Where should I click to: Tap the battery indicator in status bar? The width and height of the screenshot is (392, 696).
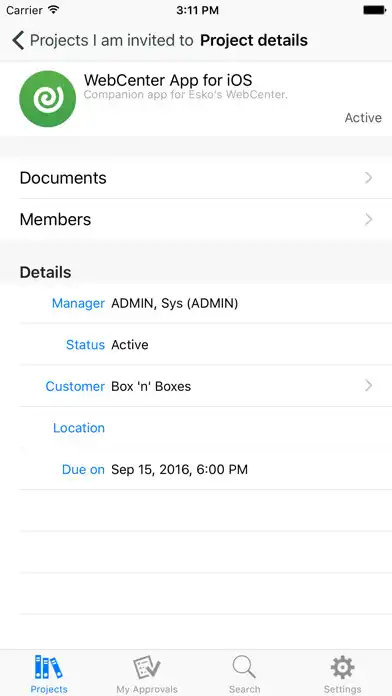click(x=374, y=10)
